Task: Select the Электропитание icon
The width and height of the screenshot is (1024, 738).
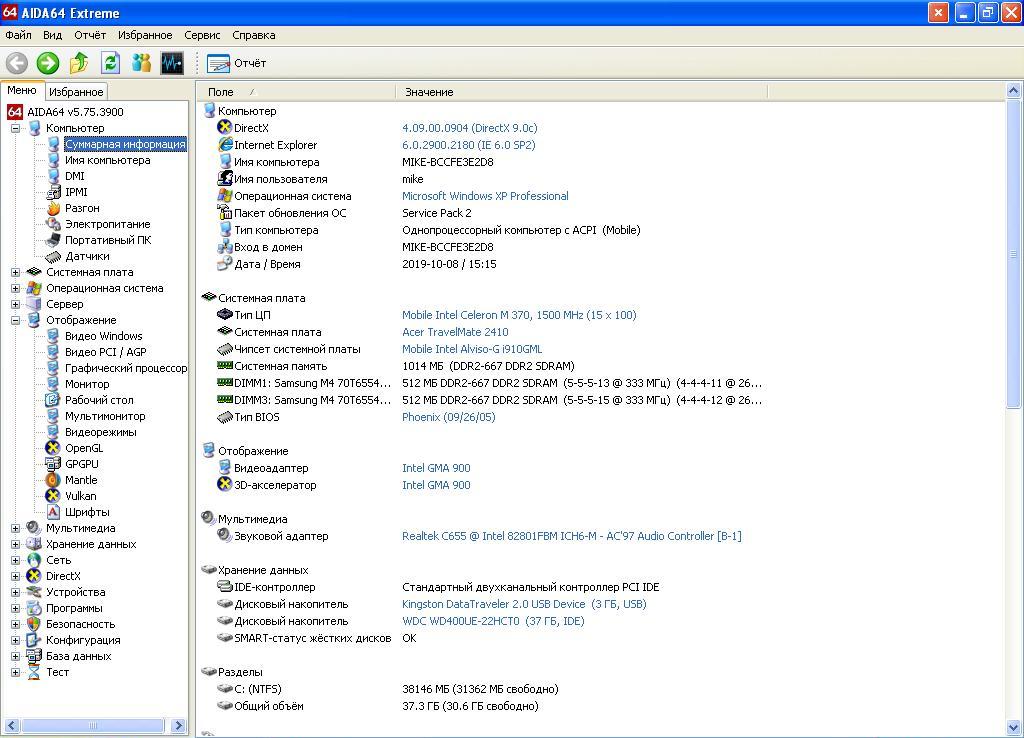Action: [x=54, y=224]
